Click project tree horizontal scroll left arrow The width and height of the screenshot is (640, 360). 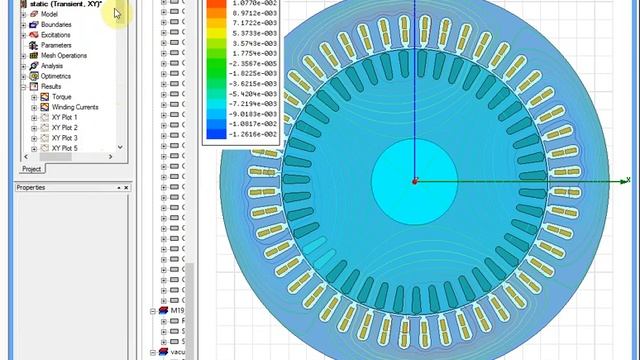(x=26, y=157)
